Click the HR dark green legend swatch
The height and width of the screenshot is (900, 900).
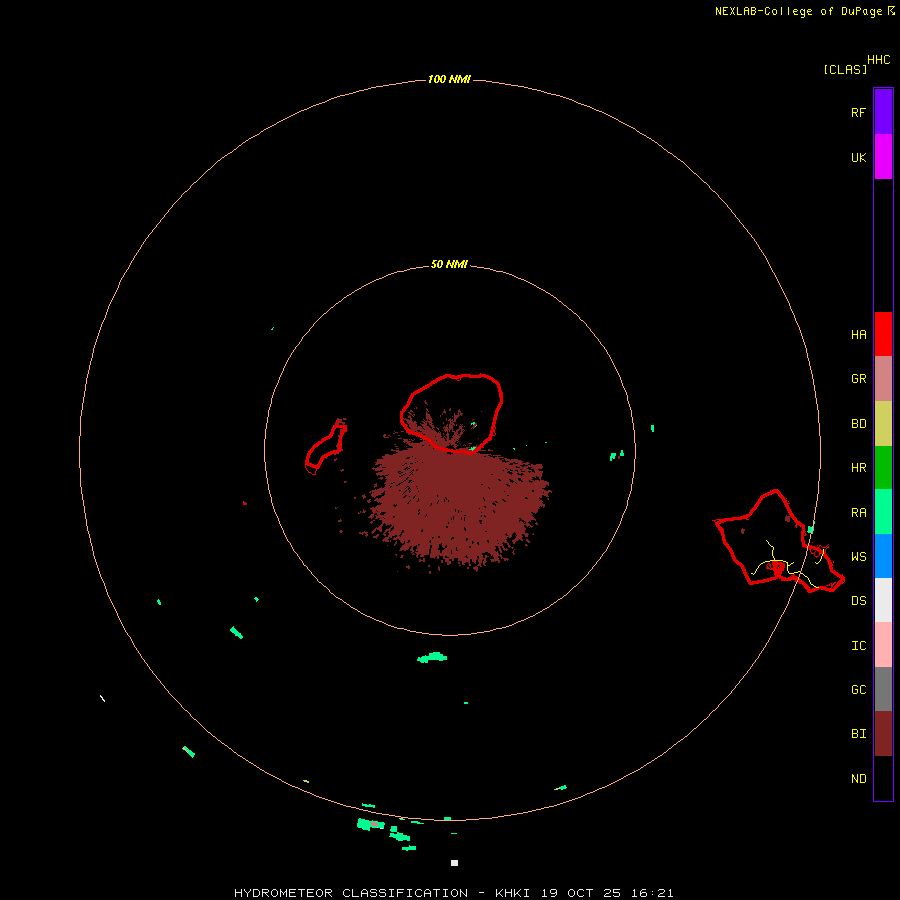click(883, 468)
